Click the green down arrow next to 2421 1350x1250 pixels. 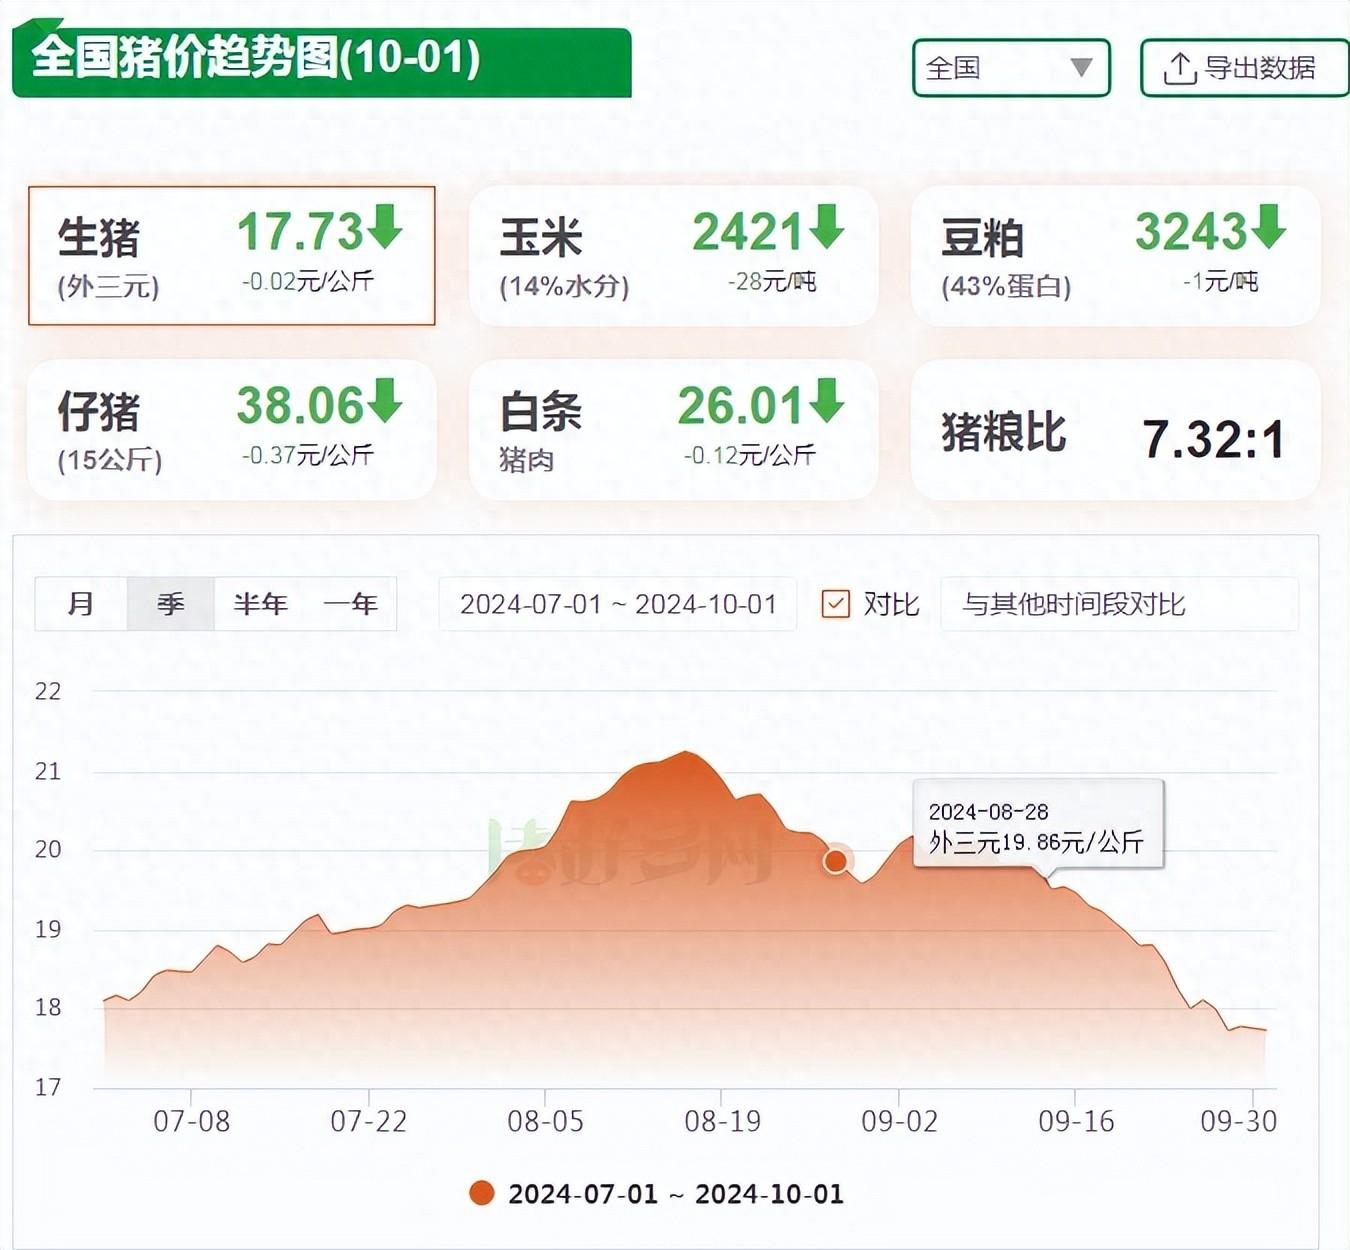tap(827, 227)
